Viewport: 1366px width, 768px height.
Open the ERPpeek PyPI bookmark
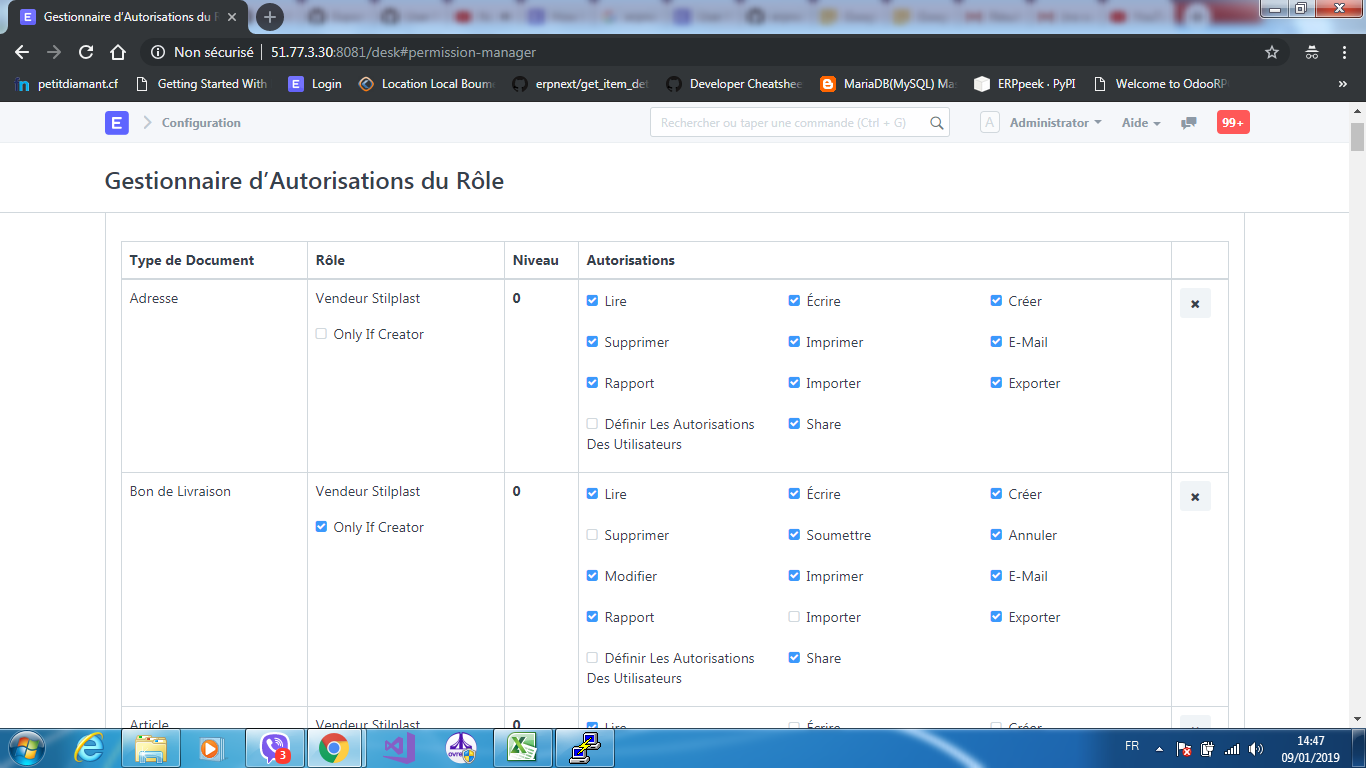pyautogui.click(x=1026, y=84)
